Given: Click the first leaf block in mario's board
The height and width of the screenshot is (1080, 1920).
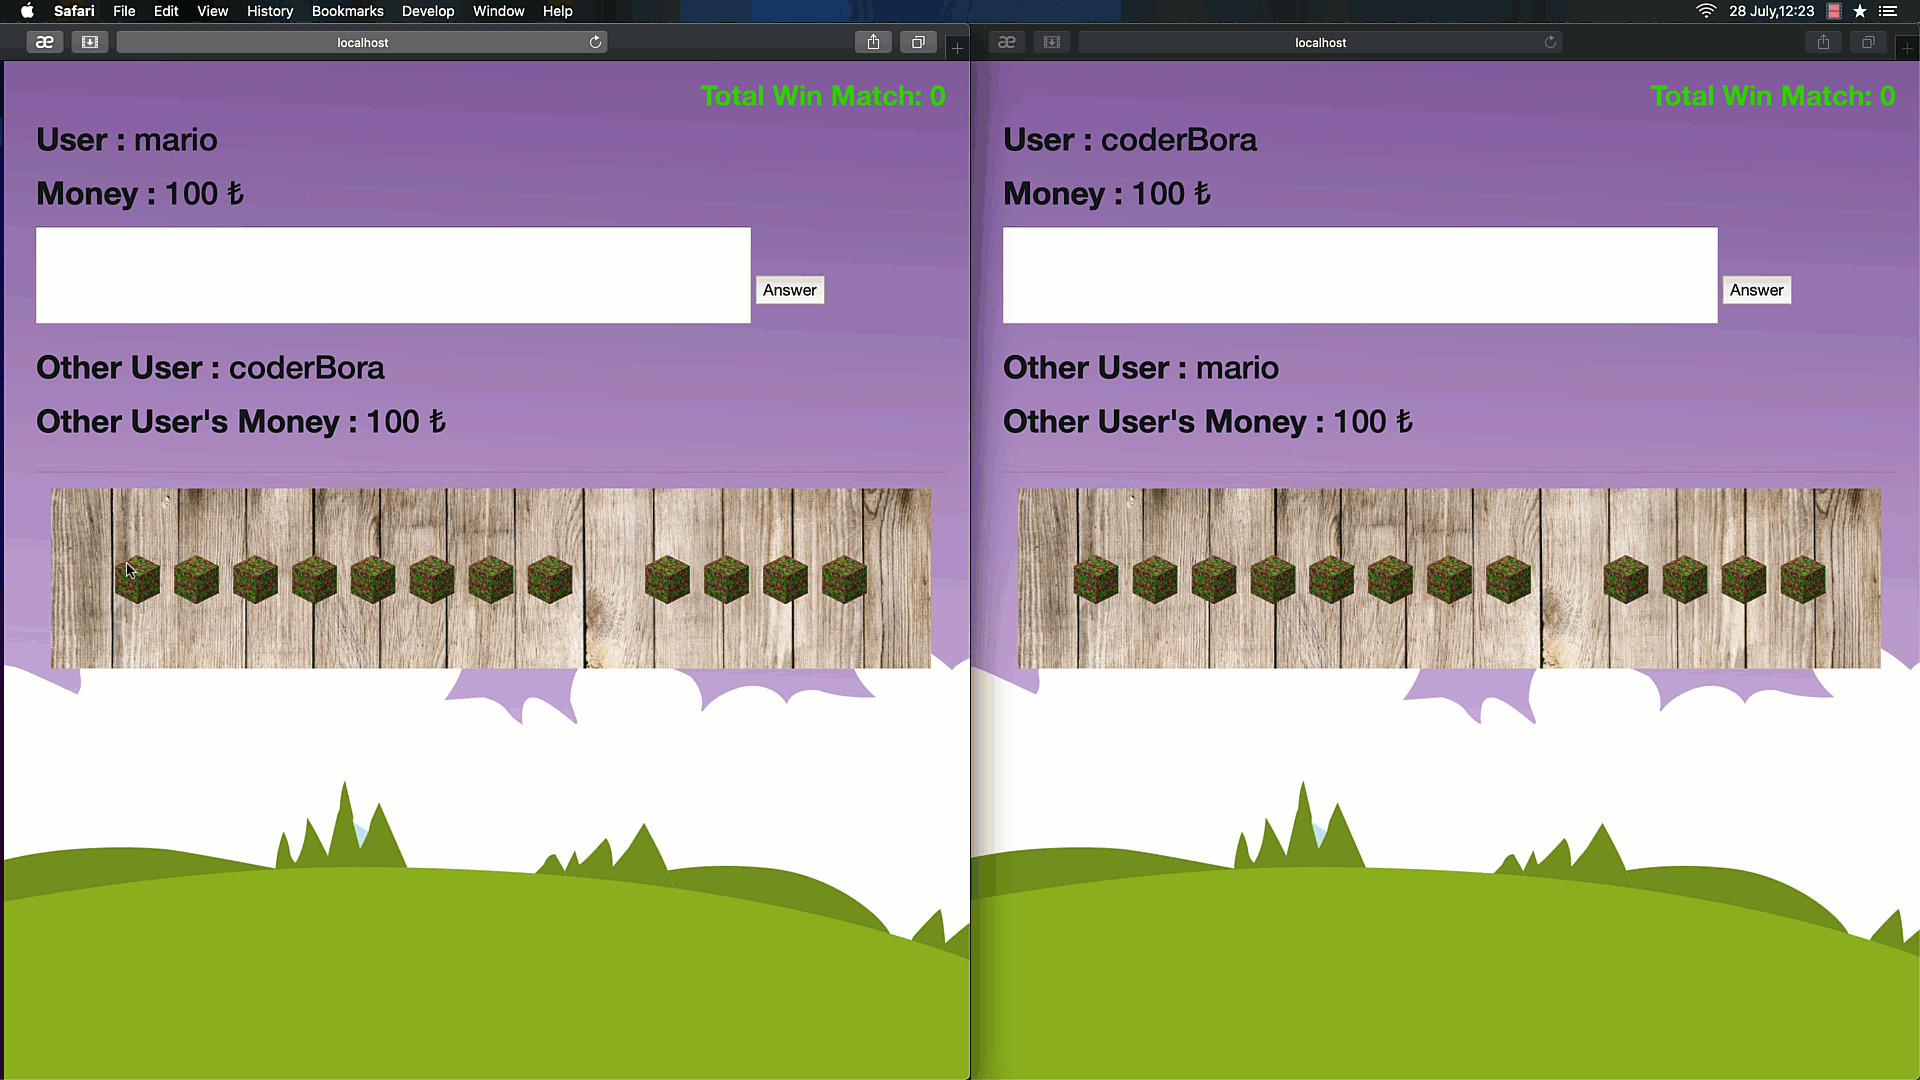Looking at the screenshot, I should 137,580.
